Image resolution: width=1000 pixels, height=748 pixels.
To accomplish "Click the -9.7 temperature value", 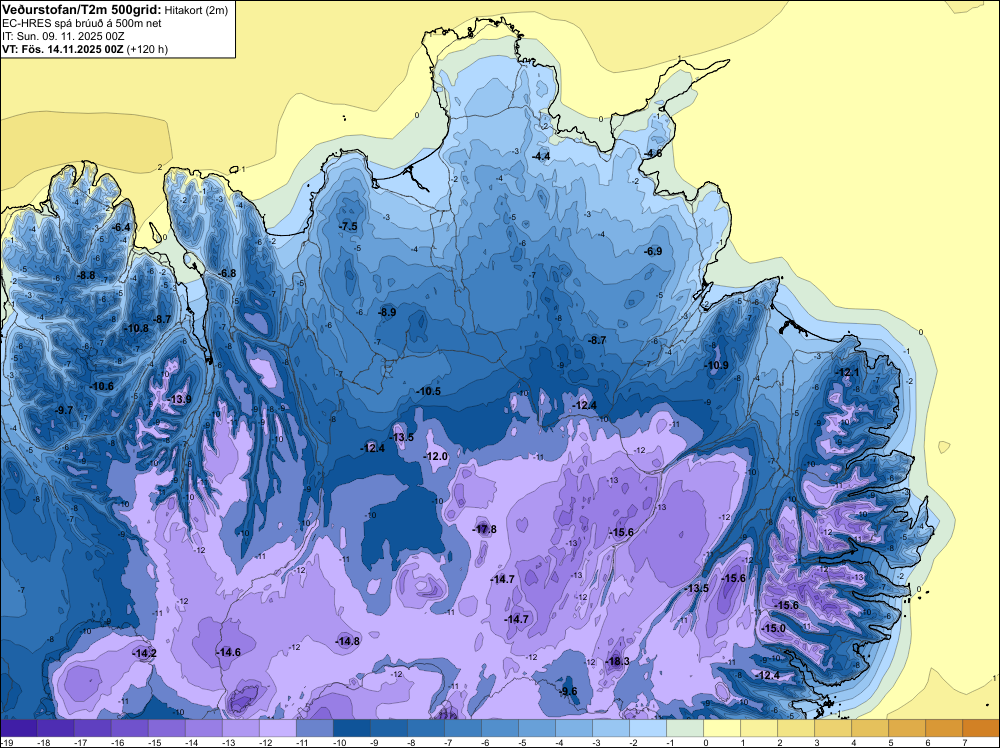I will pyautogui.click(x=64, y=410).
